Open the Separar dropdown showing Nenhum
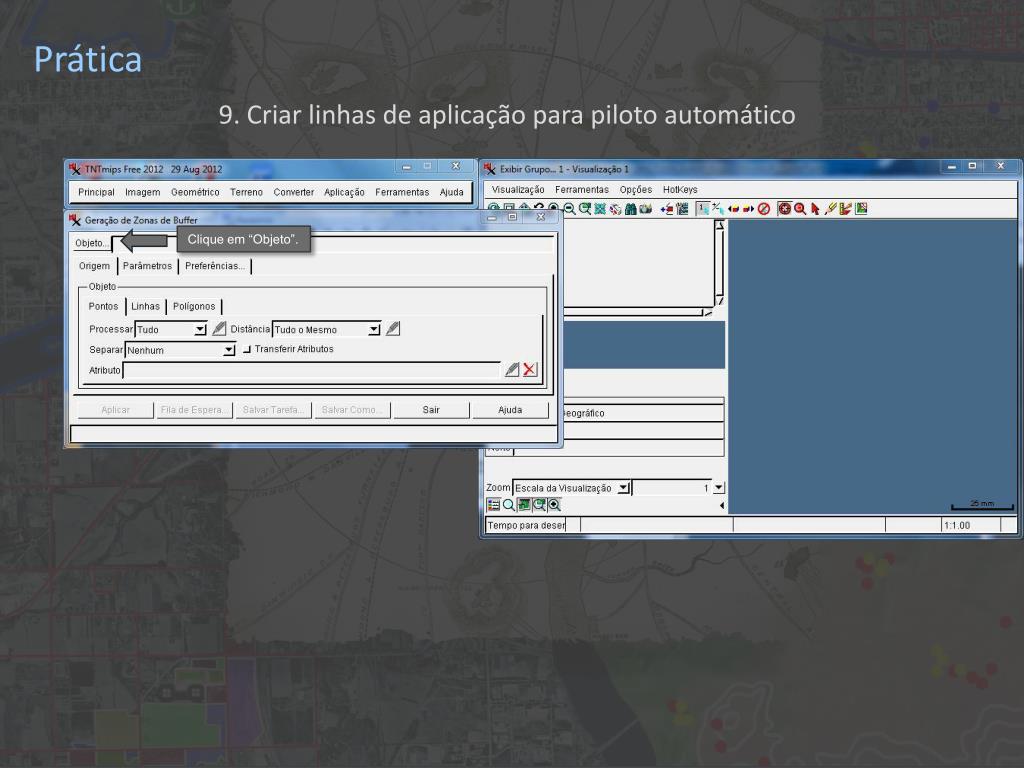This screenshot has height=768, width=1024. [x=180, y=350]
